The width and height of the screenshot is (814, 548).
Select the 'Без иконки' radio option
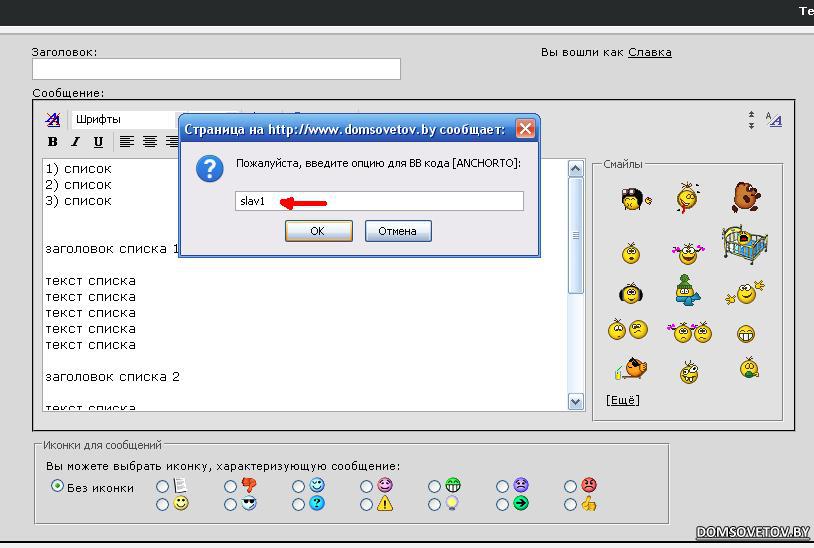57,487
